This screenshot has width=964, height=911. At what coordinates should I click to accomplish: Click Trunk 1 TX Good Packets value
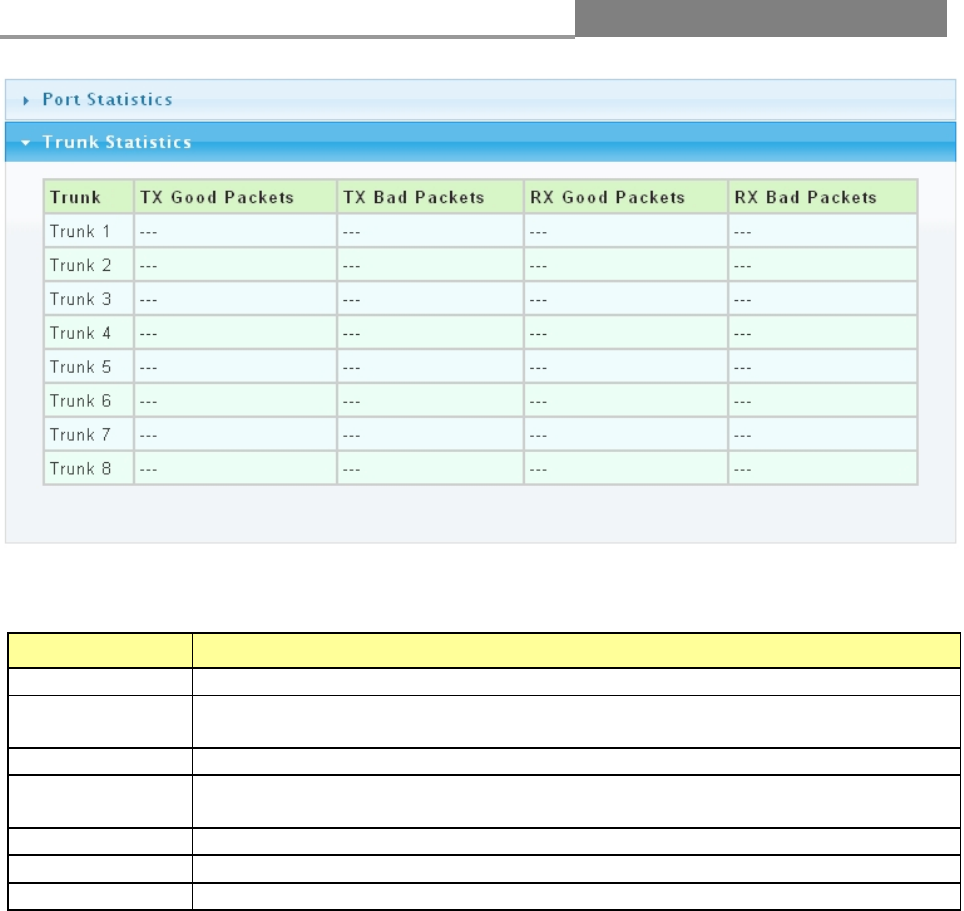tap(235, 231)
